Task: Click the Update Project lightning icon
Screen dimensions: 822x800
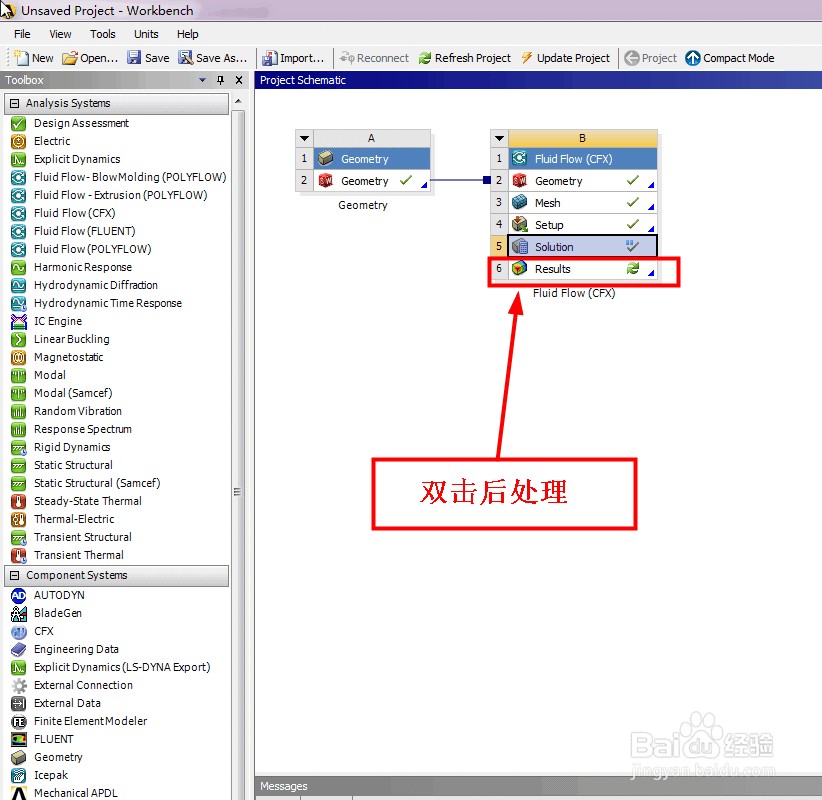Action: [526, 58]
